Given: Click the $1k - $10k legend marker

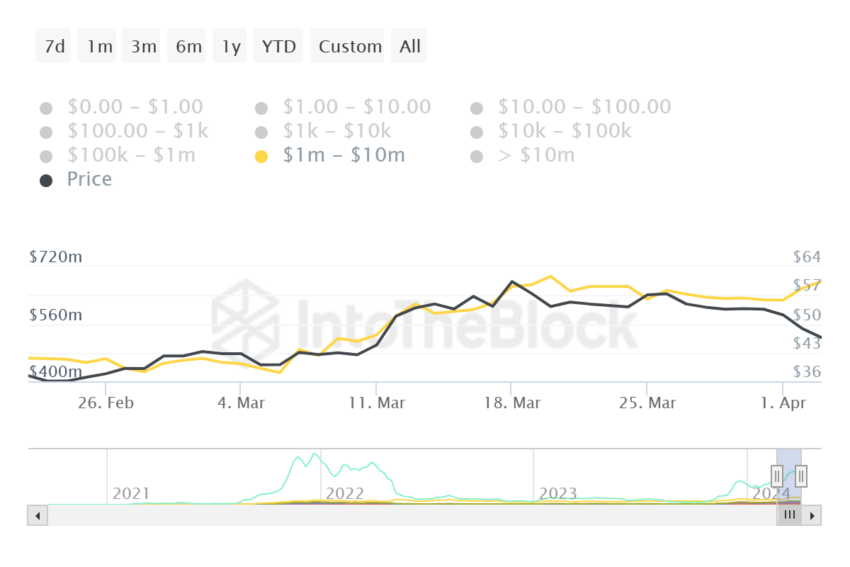Looking at the screenshot, I should tap(262, 132).
